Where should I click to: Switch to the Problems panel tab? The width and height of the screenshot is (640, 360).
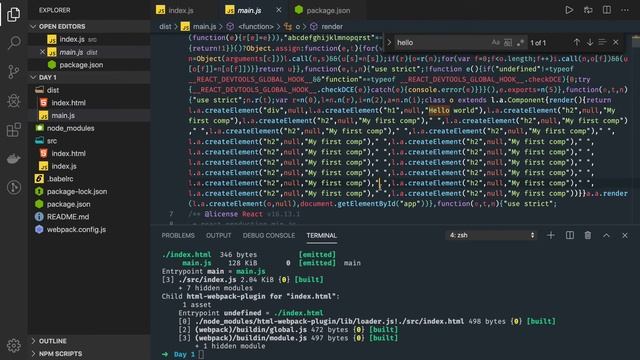coord(178,236)
